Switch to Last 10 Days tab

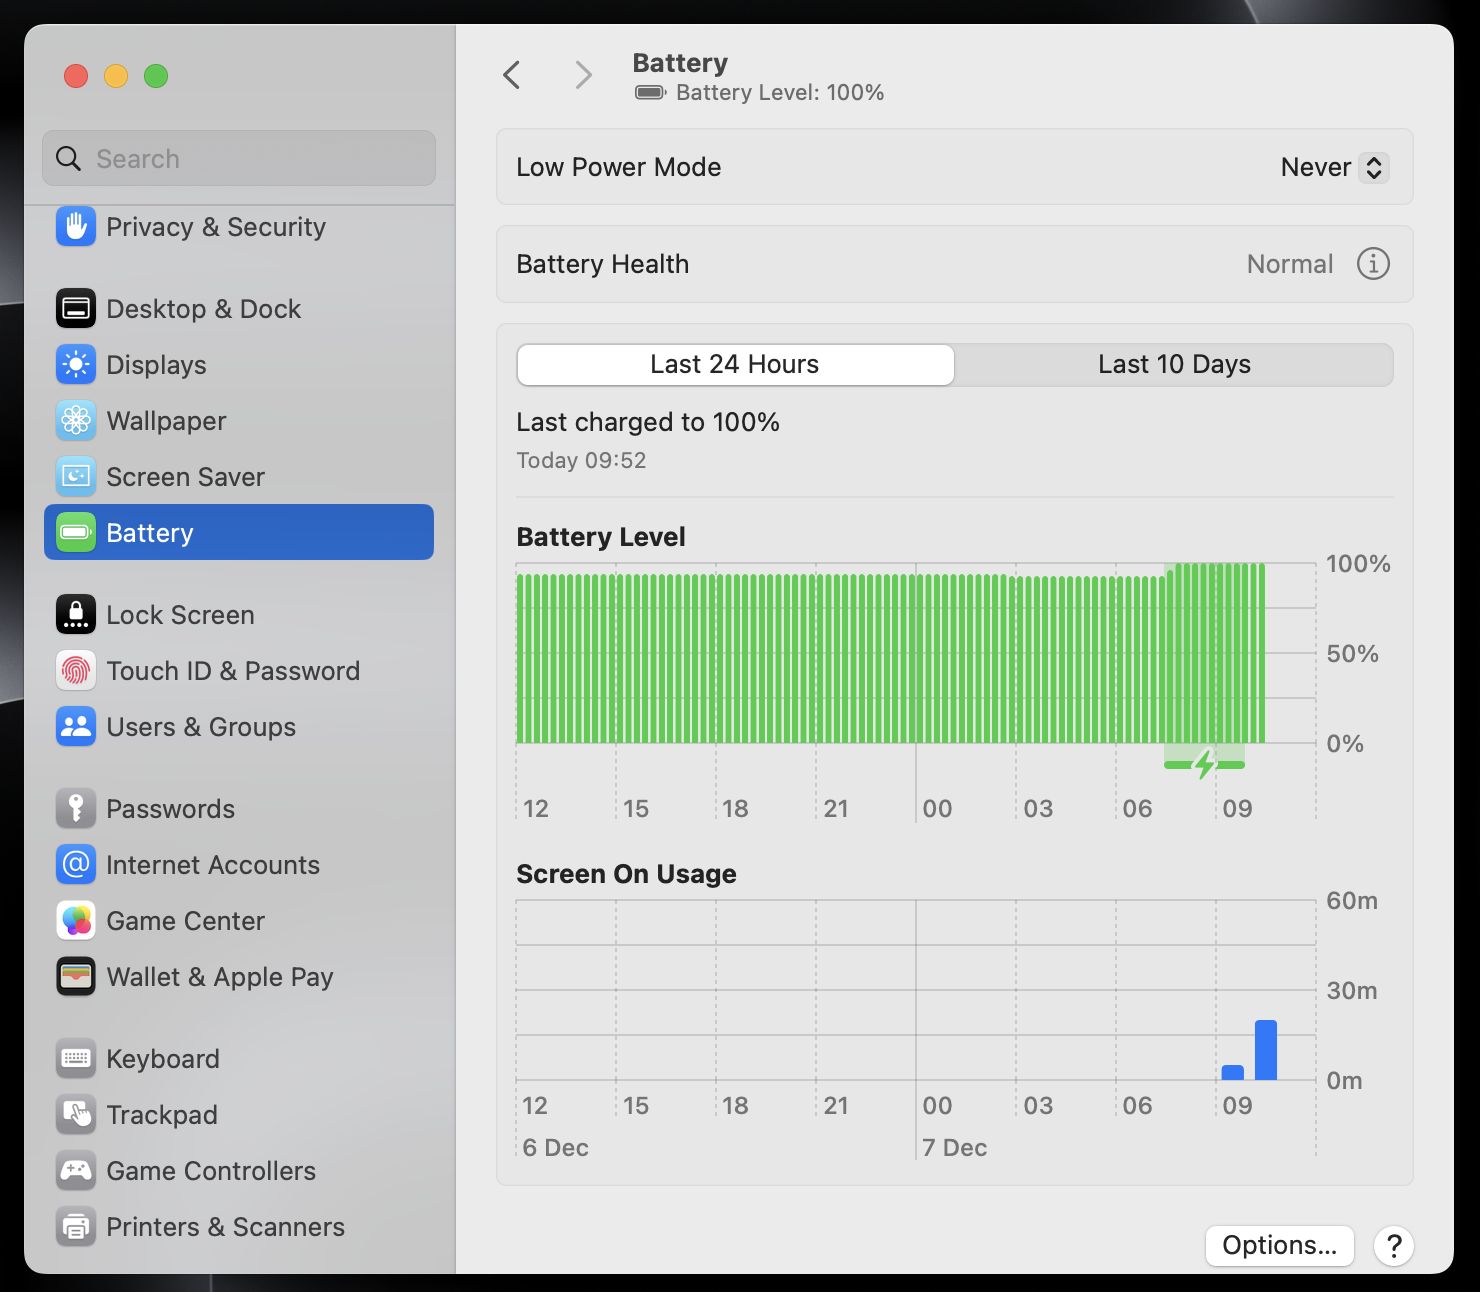[1174, 365]
